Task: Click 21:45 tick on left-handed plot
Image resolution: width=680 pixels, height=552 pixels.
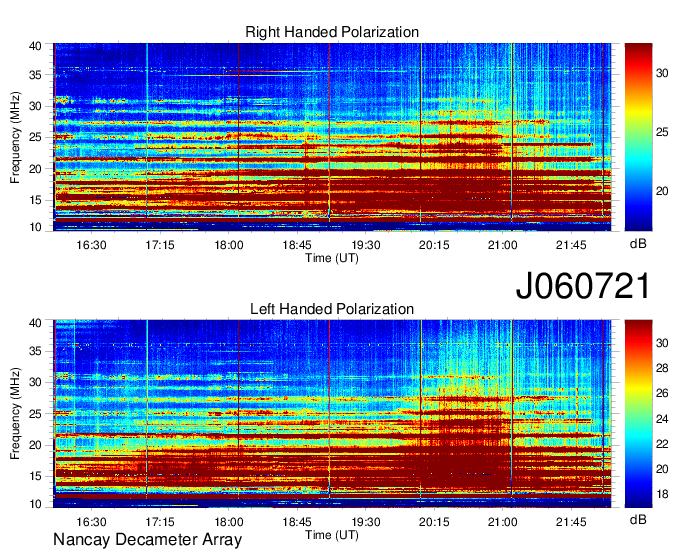Action: (x=571, y=522)
